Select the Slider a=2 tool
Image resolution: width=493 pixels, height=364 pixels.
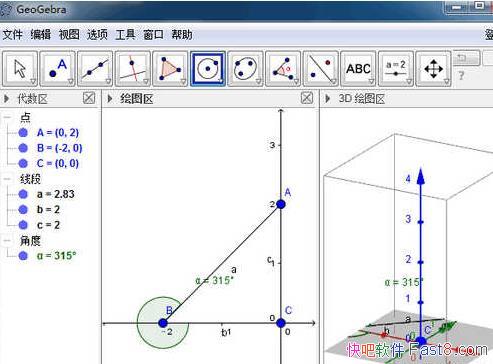pyautogui.click(x=396, y=69)
